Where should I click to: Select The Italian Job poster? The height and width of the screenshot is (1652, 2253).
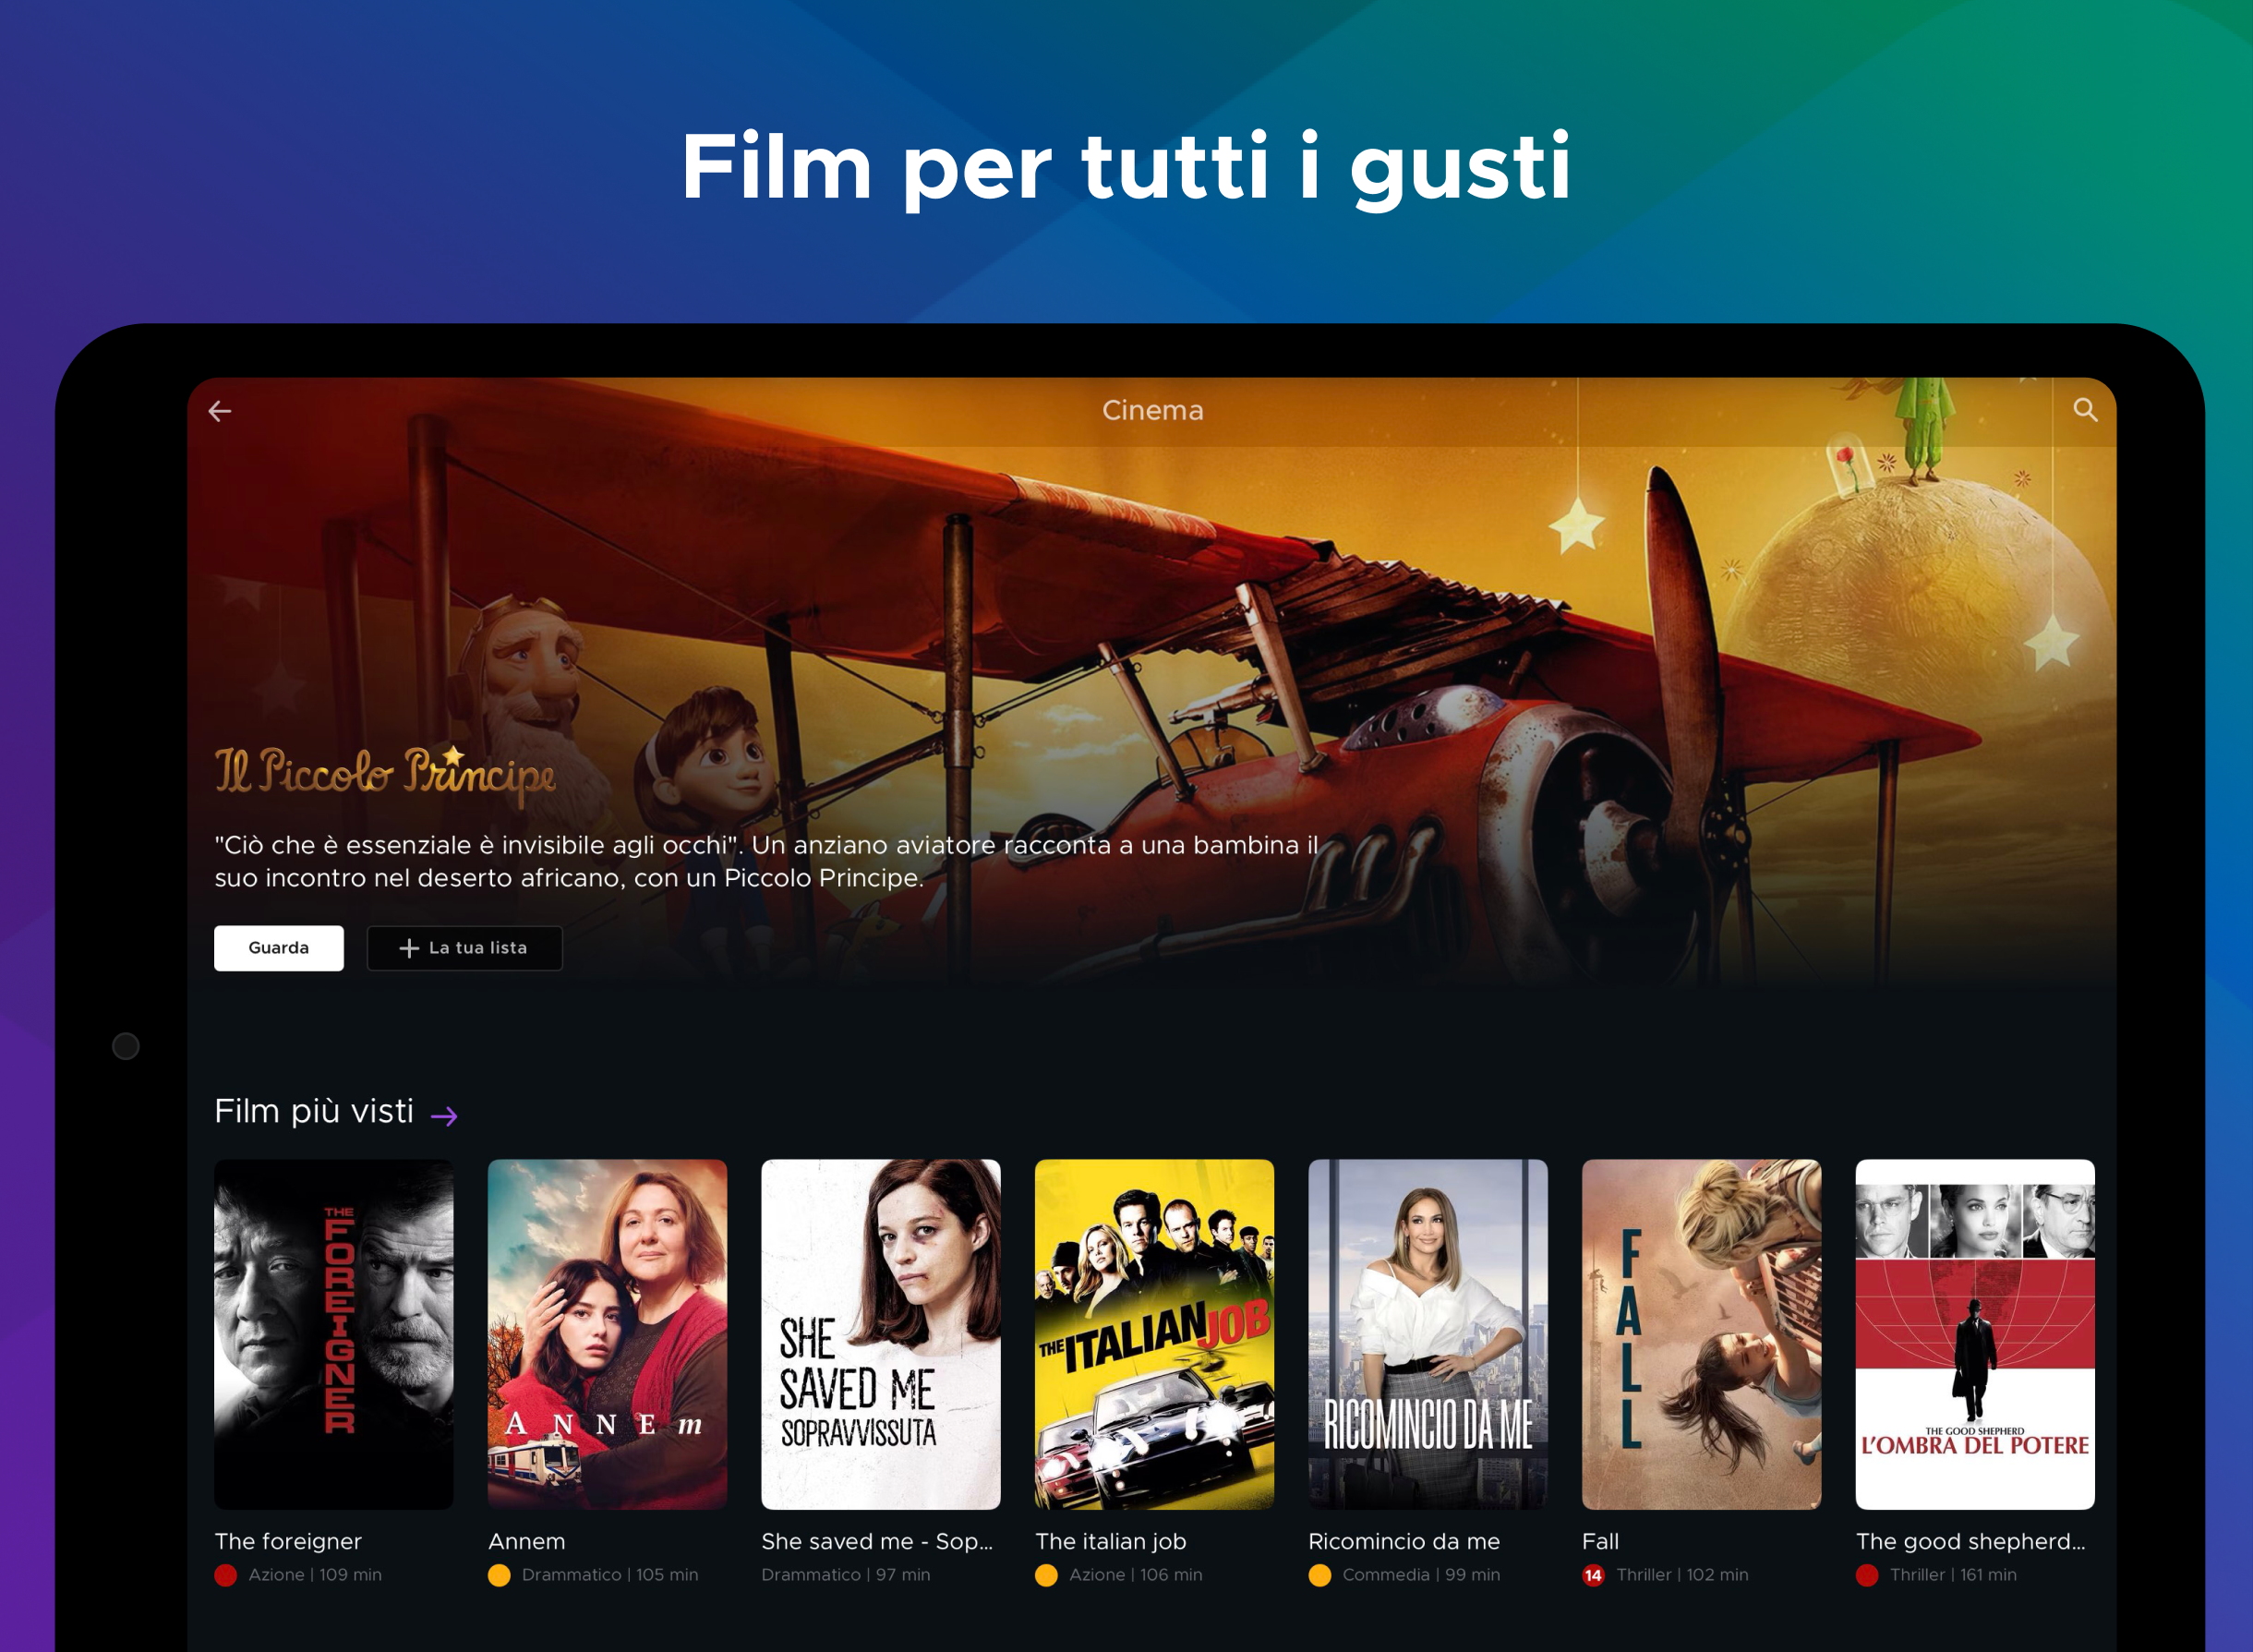[1154, 1334]
